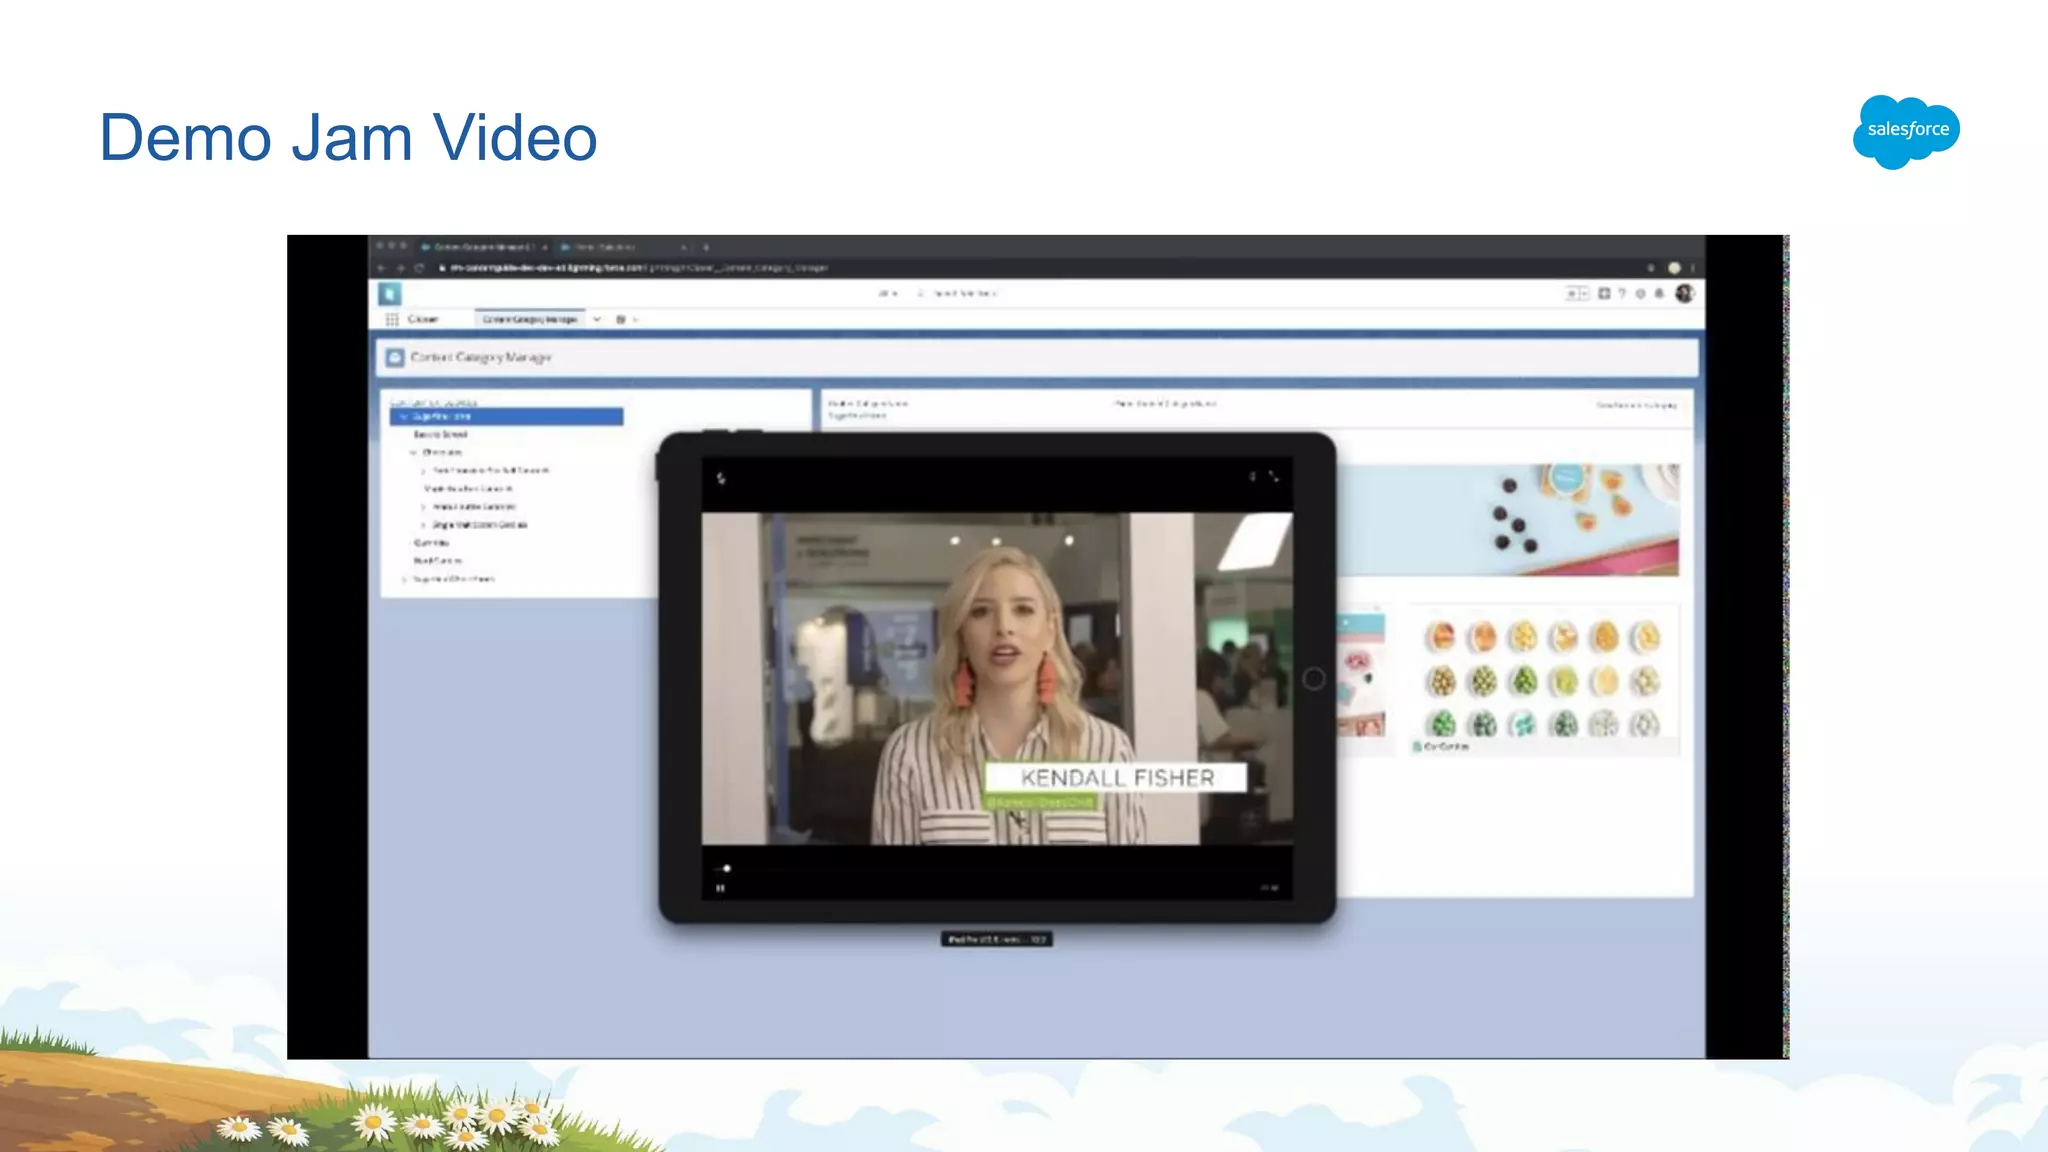Click the global search box in header
Viewport: 2048px width, 1152px height.
click(962, 293)
